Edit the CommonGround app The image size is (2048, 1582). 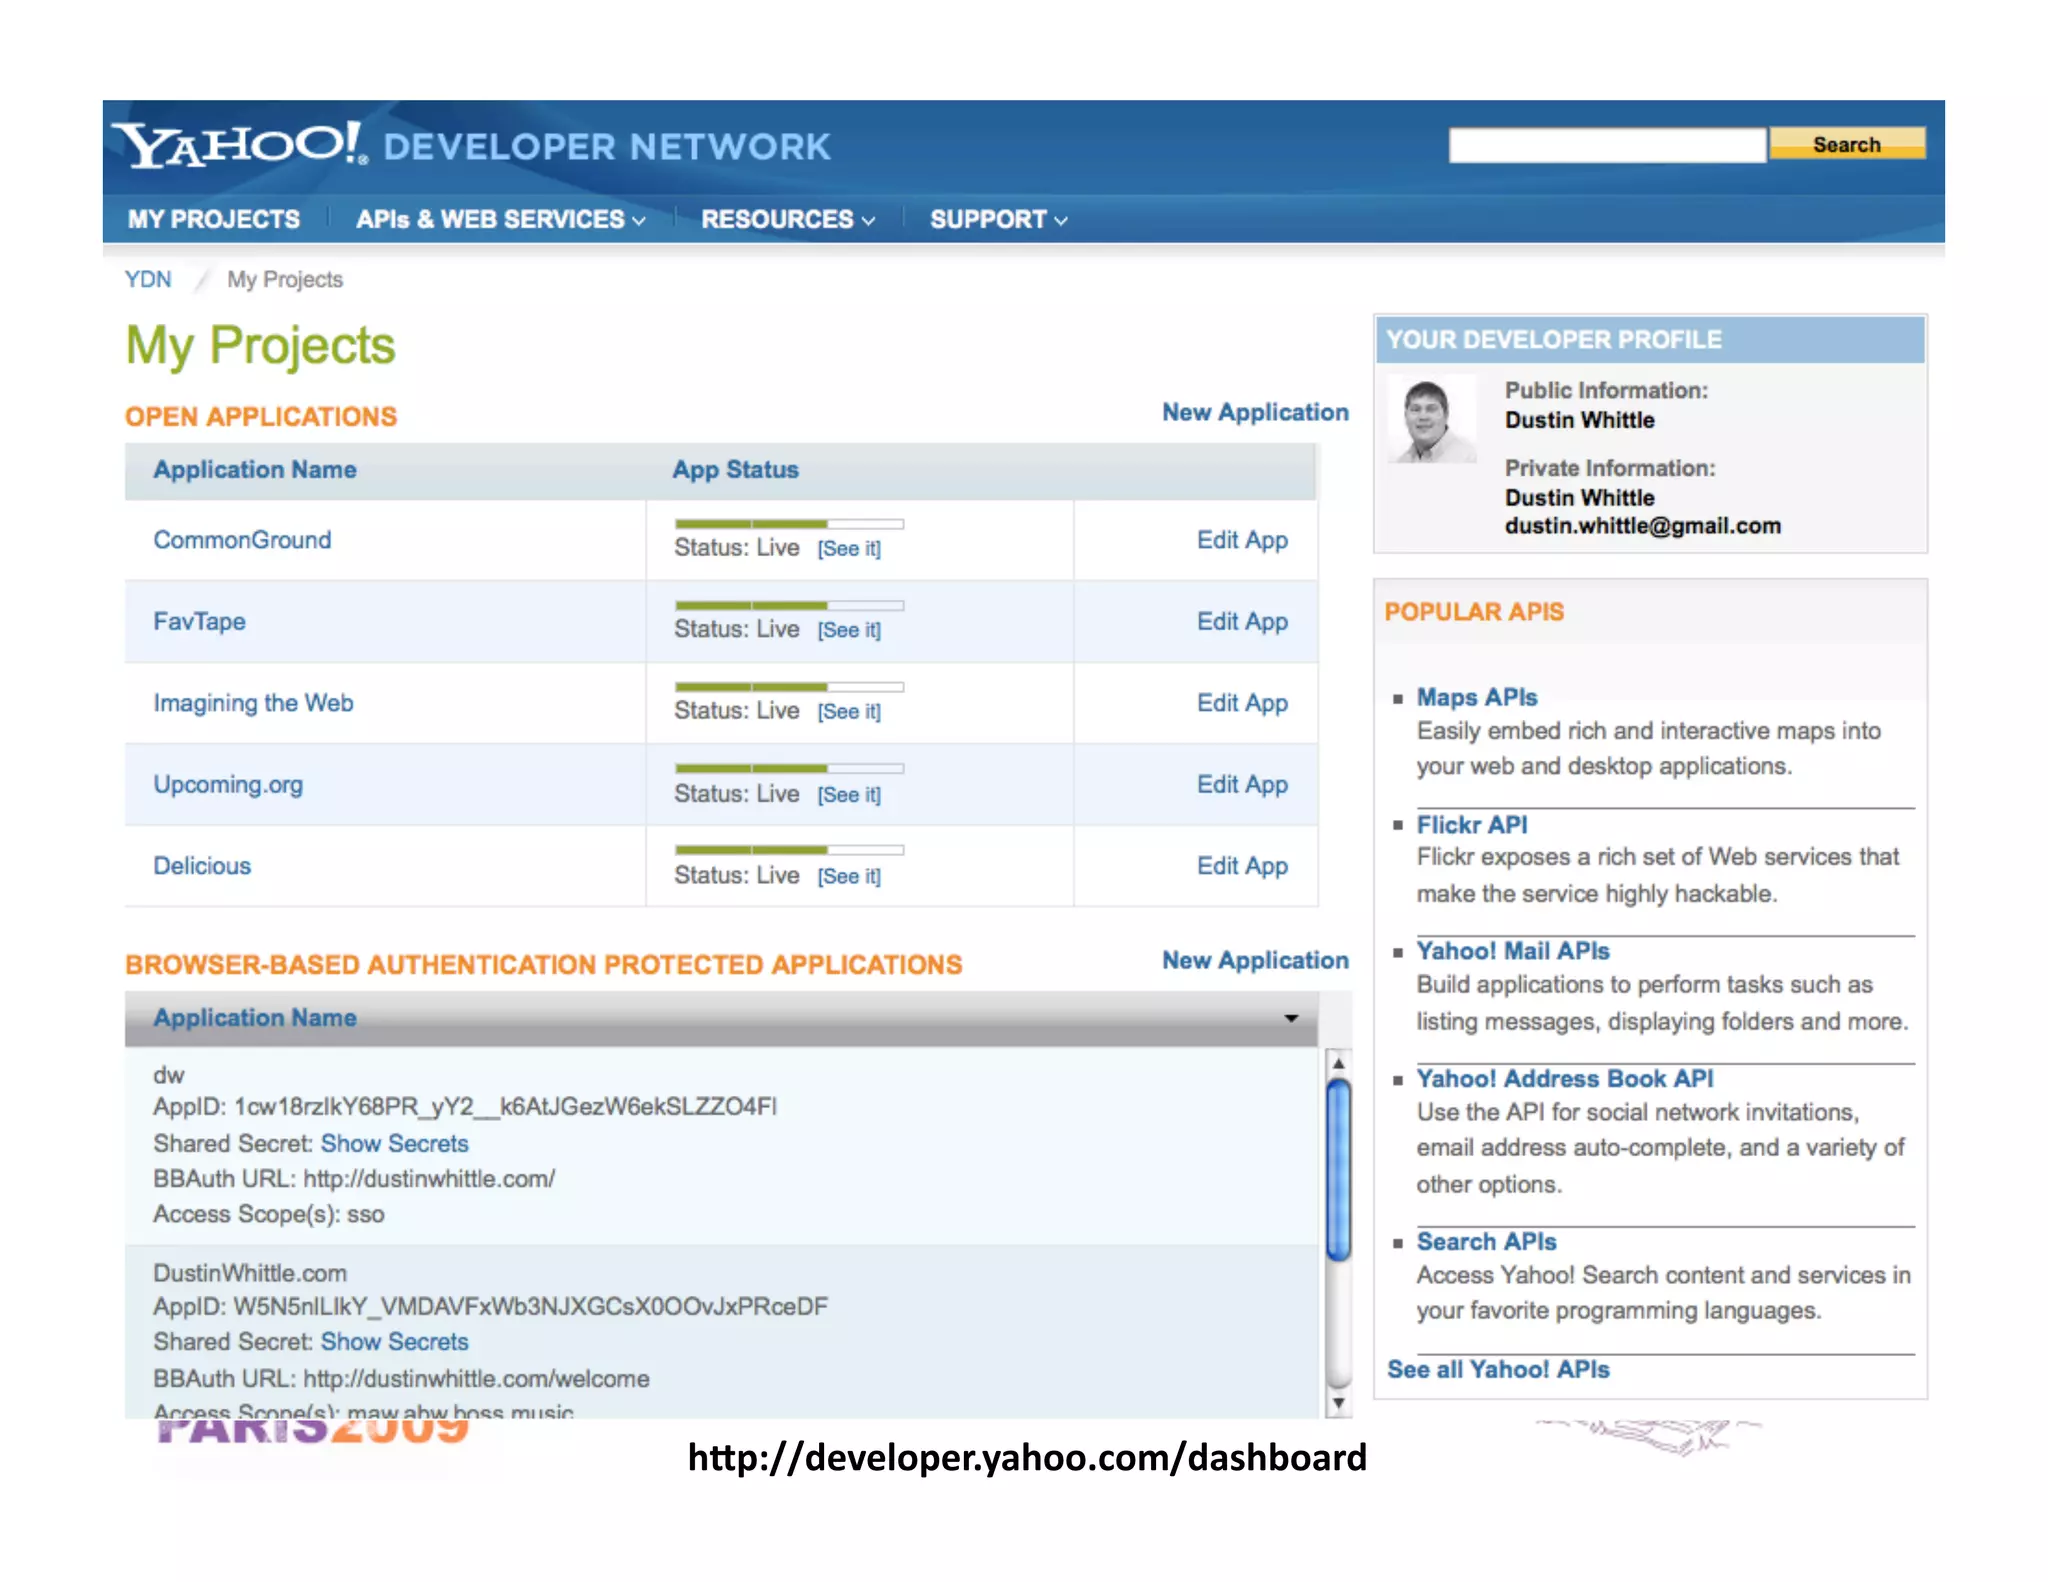(x=1242, y=540)
